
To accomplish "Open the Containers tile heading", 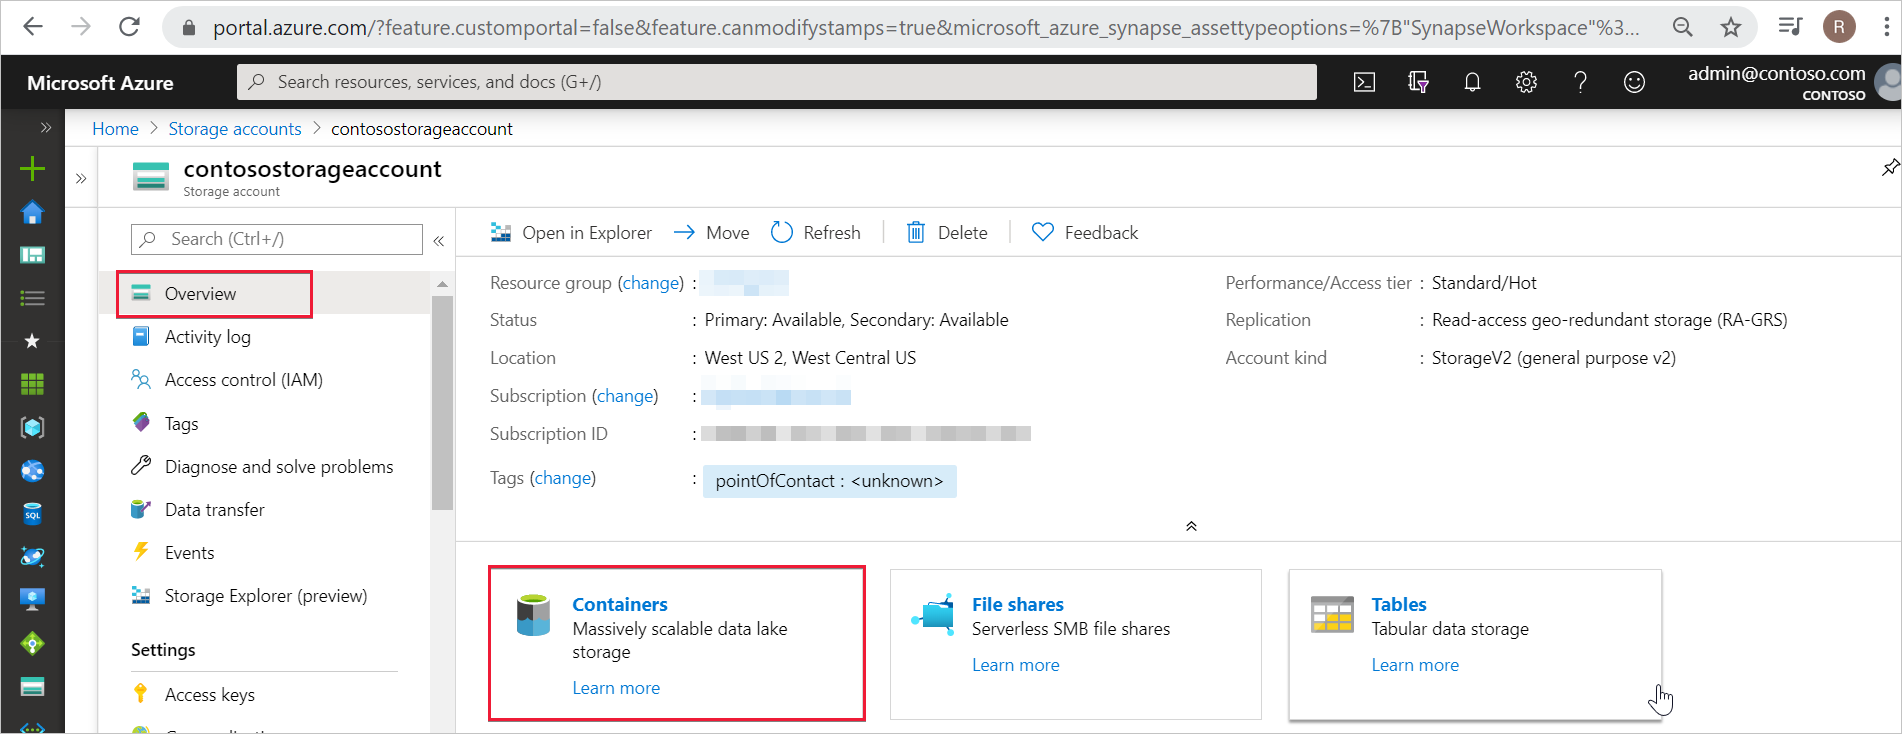I will click(x=620, y=605).
